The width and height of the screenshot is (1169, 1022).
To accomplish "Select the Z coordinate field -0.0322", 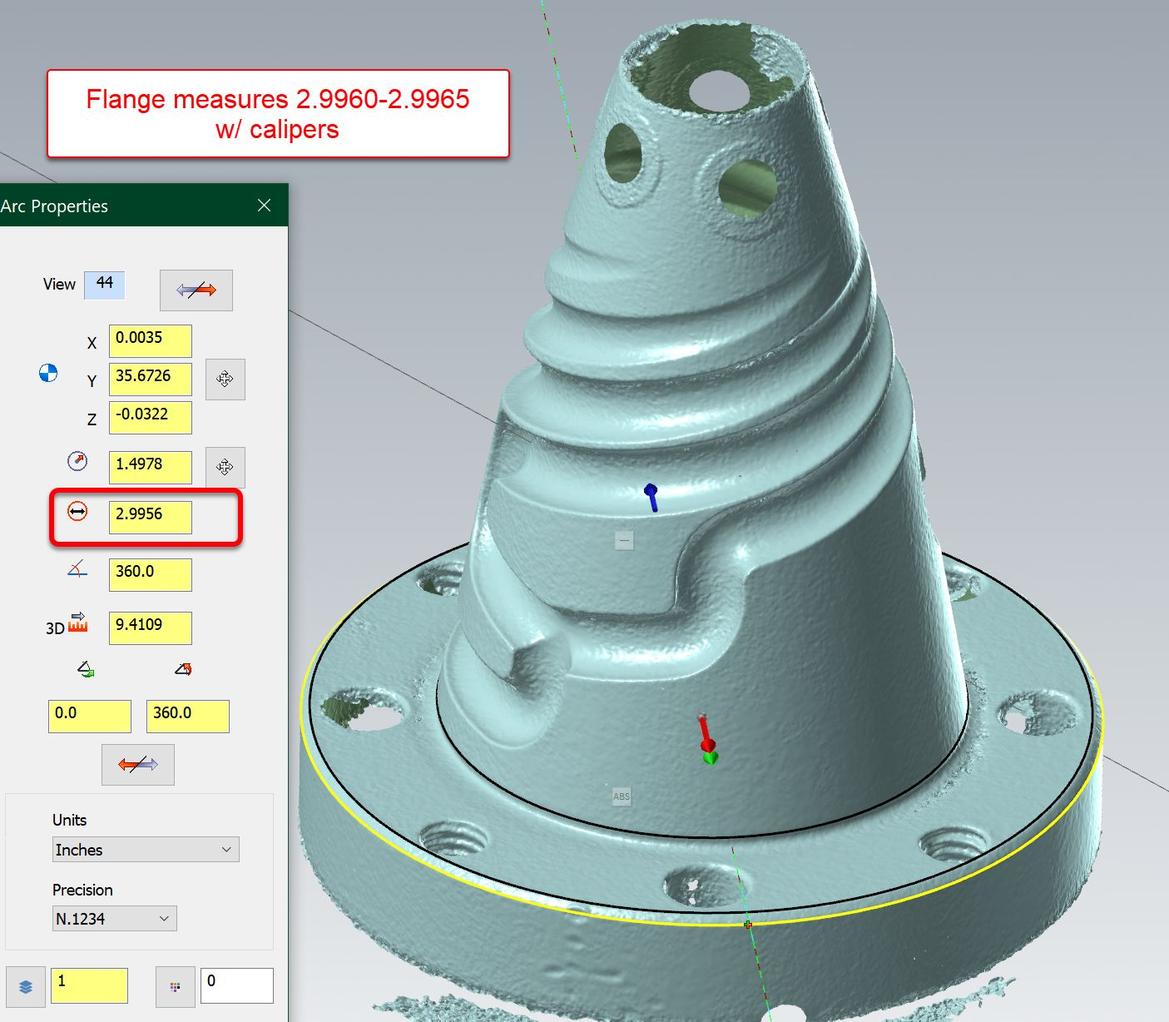I will point(150,417).
